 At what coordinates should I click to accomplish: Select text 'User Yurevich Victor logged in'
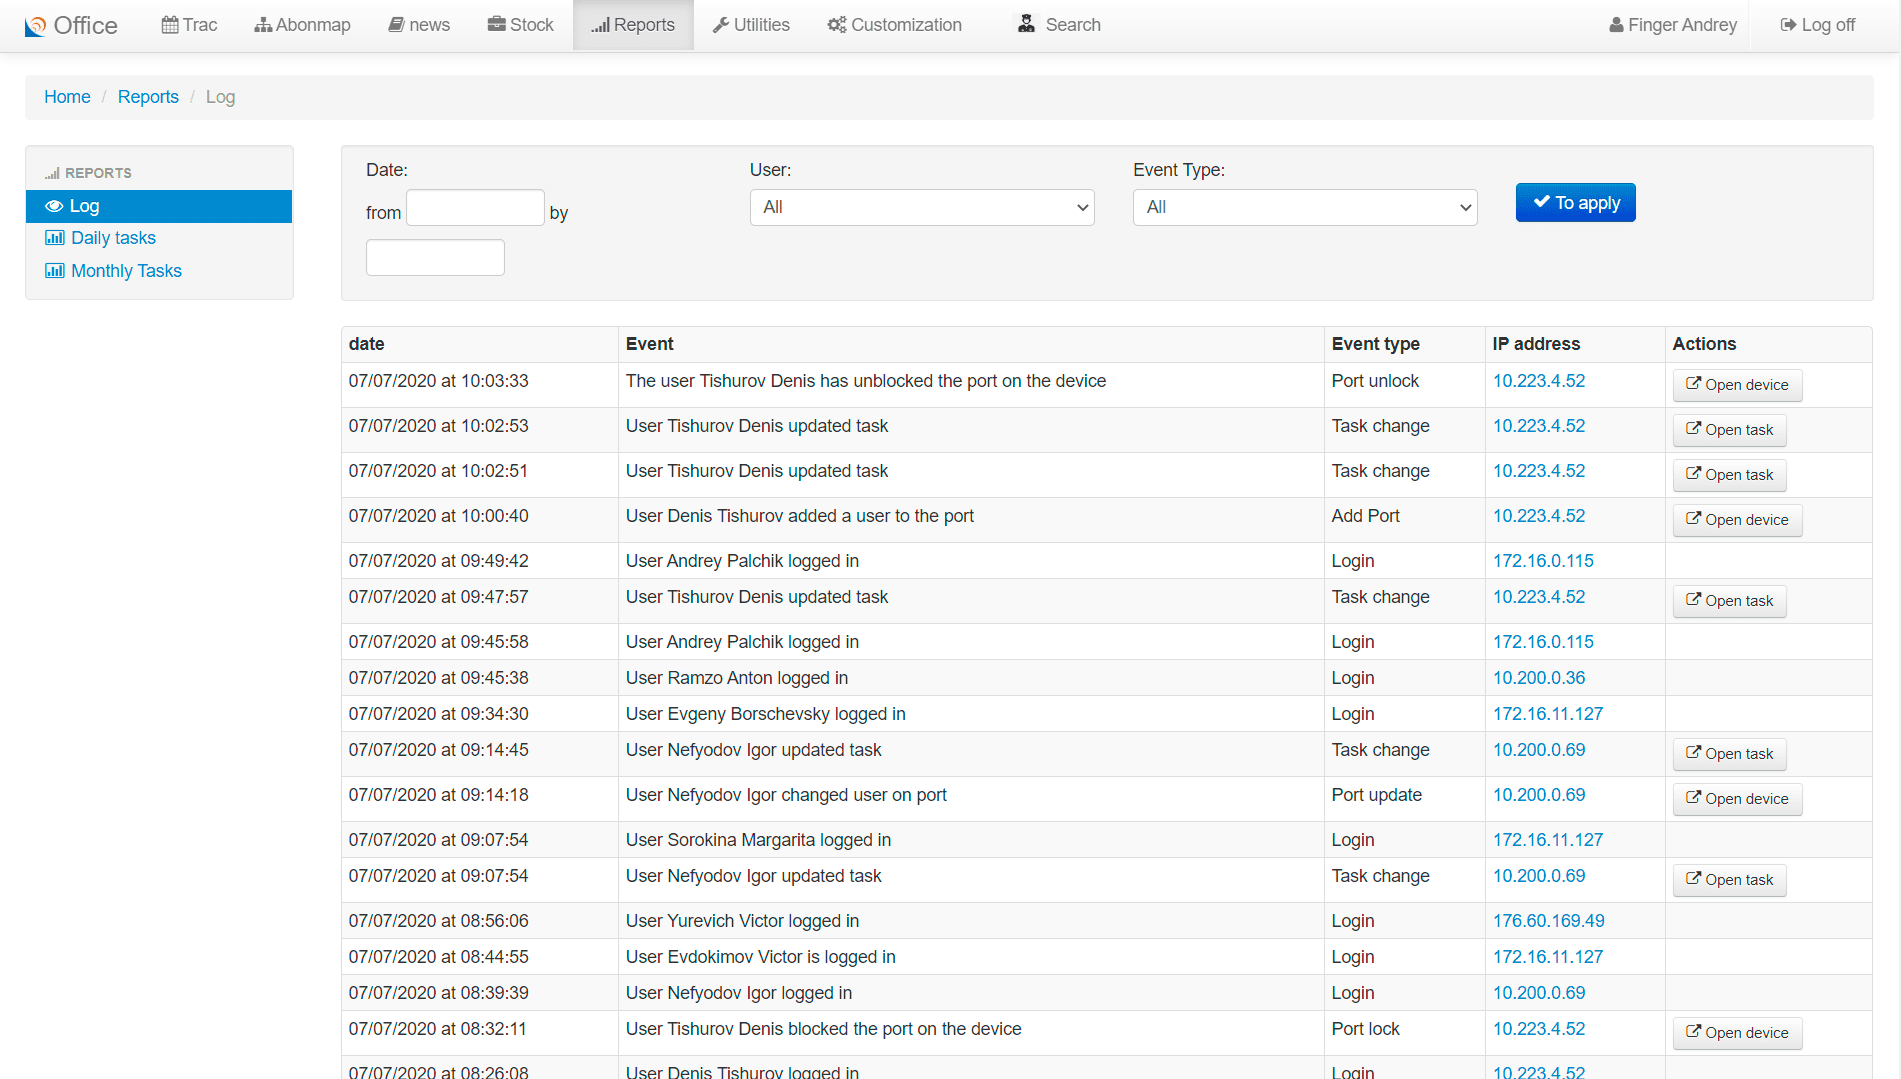(x=742, y=921)
